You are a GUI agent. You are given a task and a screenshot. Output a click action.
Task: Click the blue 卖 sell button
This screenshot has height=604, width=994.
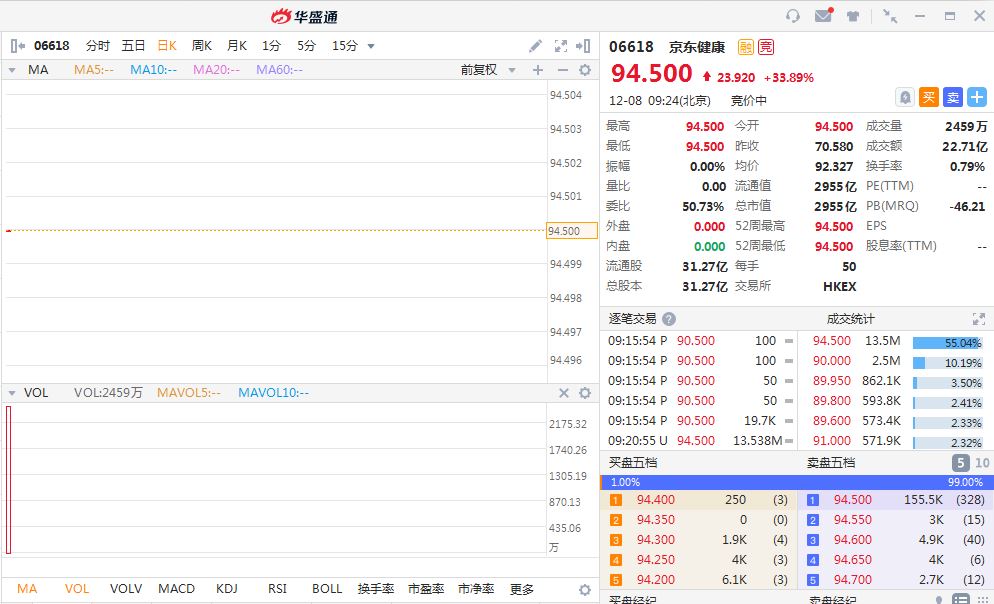pyautogui.click(x=953, y=97)
